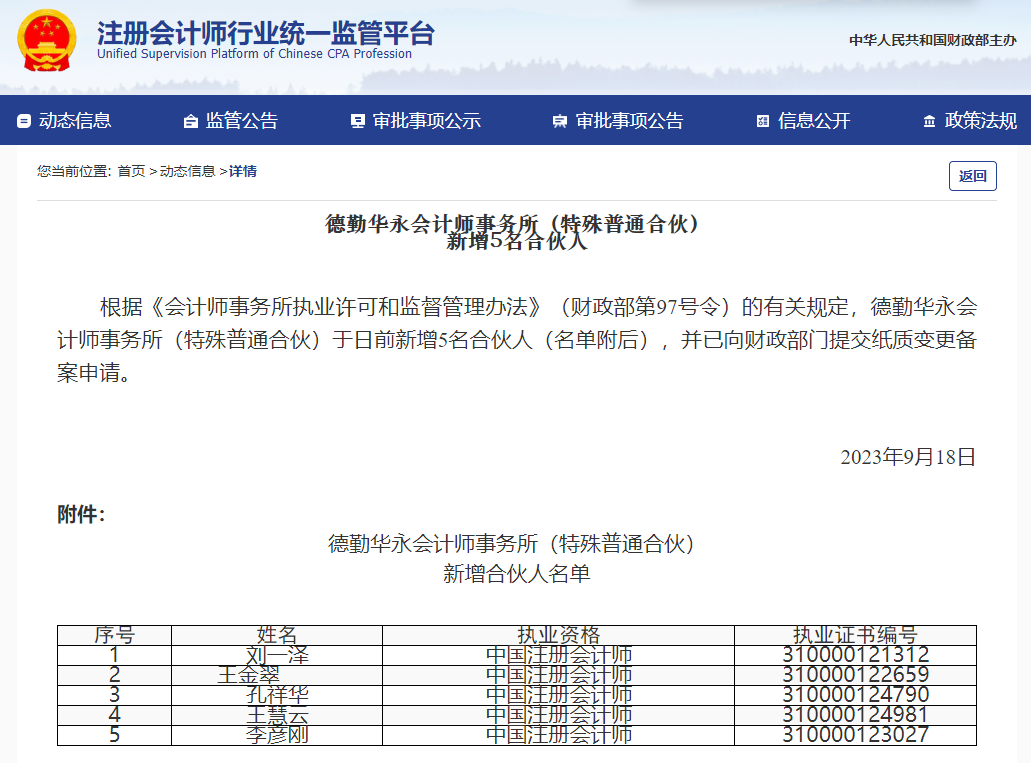Click the 返回 button

click(972, 176)
